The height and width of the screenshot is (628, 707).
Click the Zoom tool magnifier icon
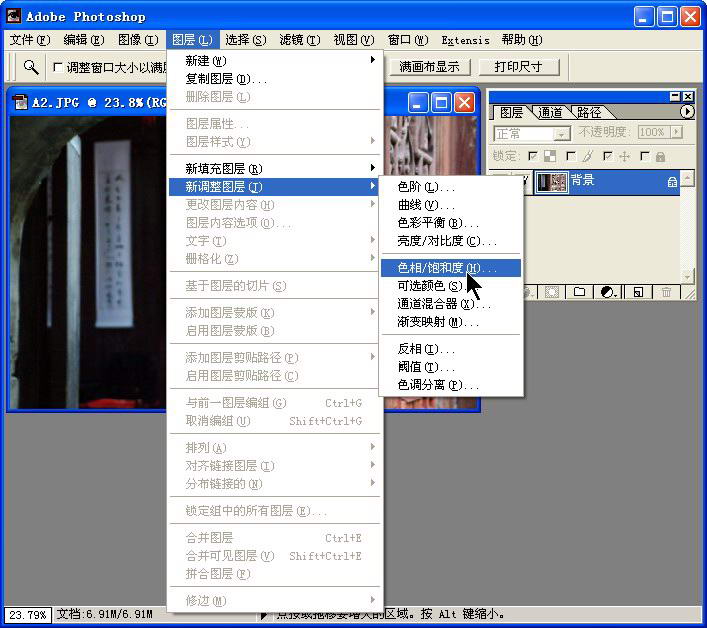[x=31, y=67]
